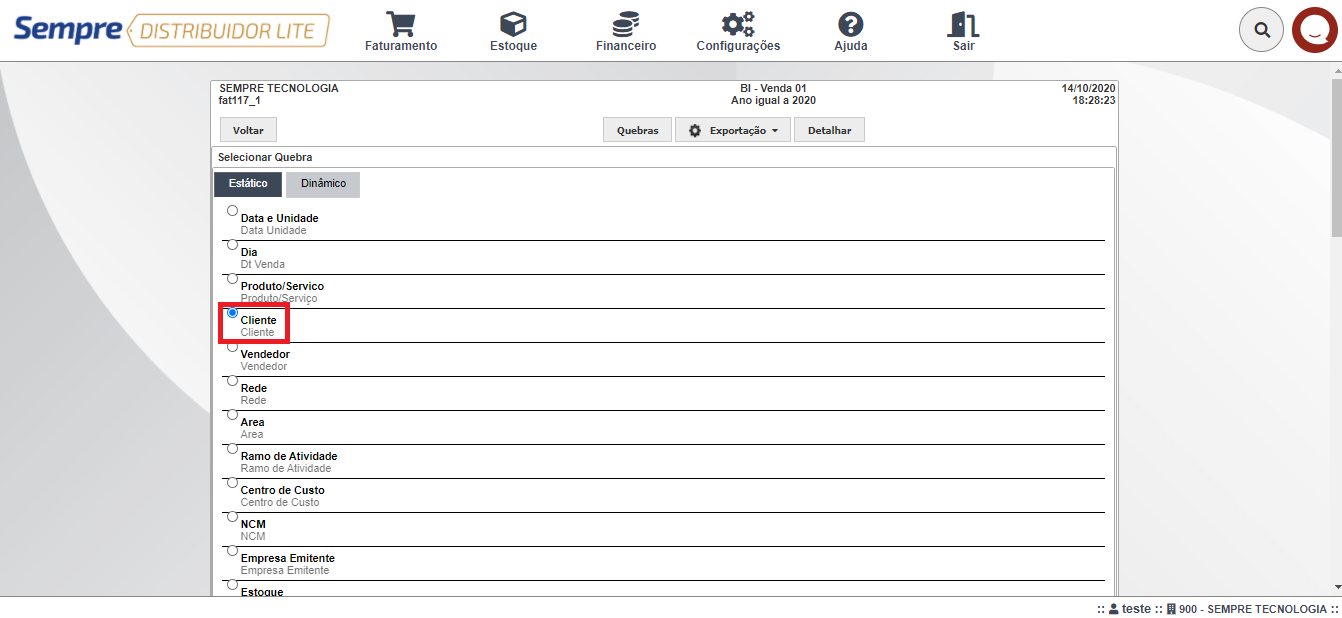Open the Faturamento menu label
The width and height of the screenshot is (1342, 618).
(x=401, y=46)
